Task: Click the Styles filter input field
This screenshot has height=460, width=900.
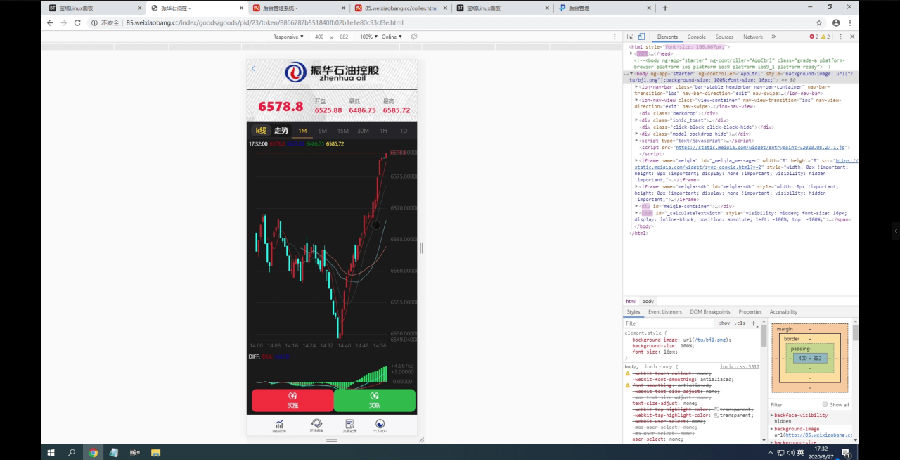Action: coord(669,323)
